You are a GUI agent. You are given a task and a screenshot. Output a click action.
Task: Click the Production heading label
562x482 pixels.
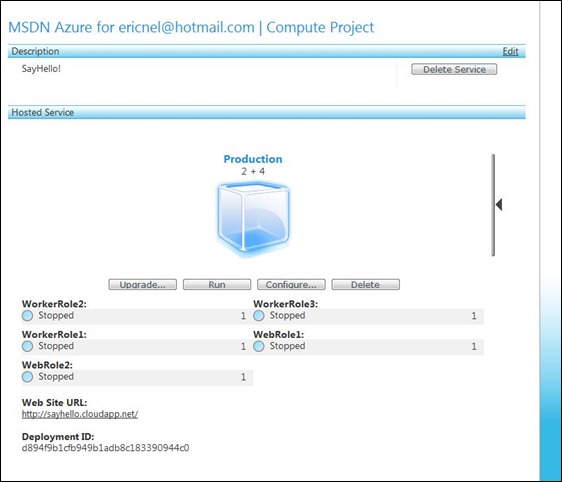click(x=253, y=159)
